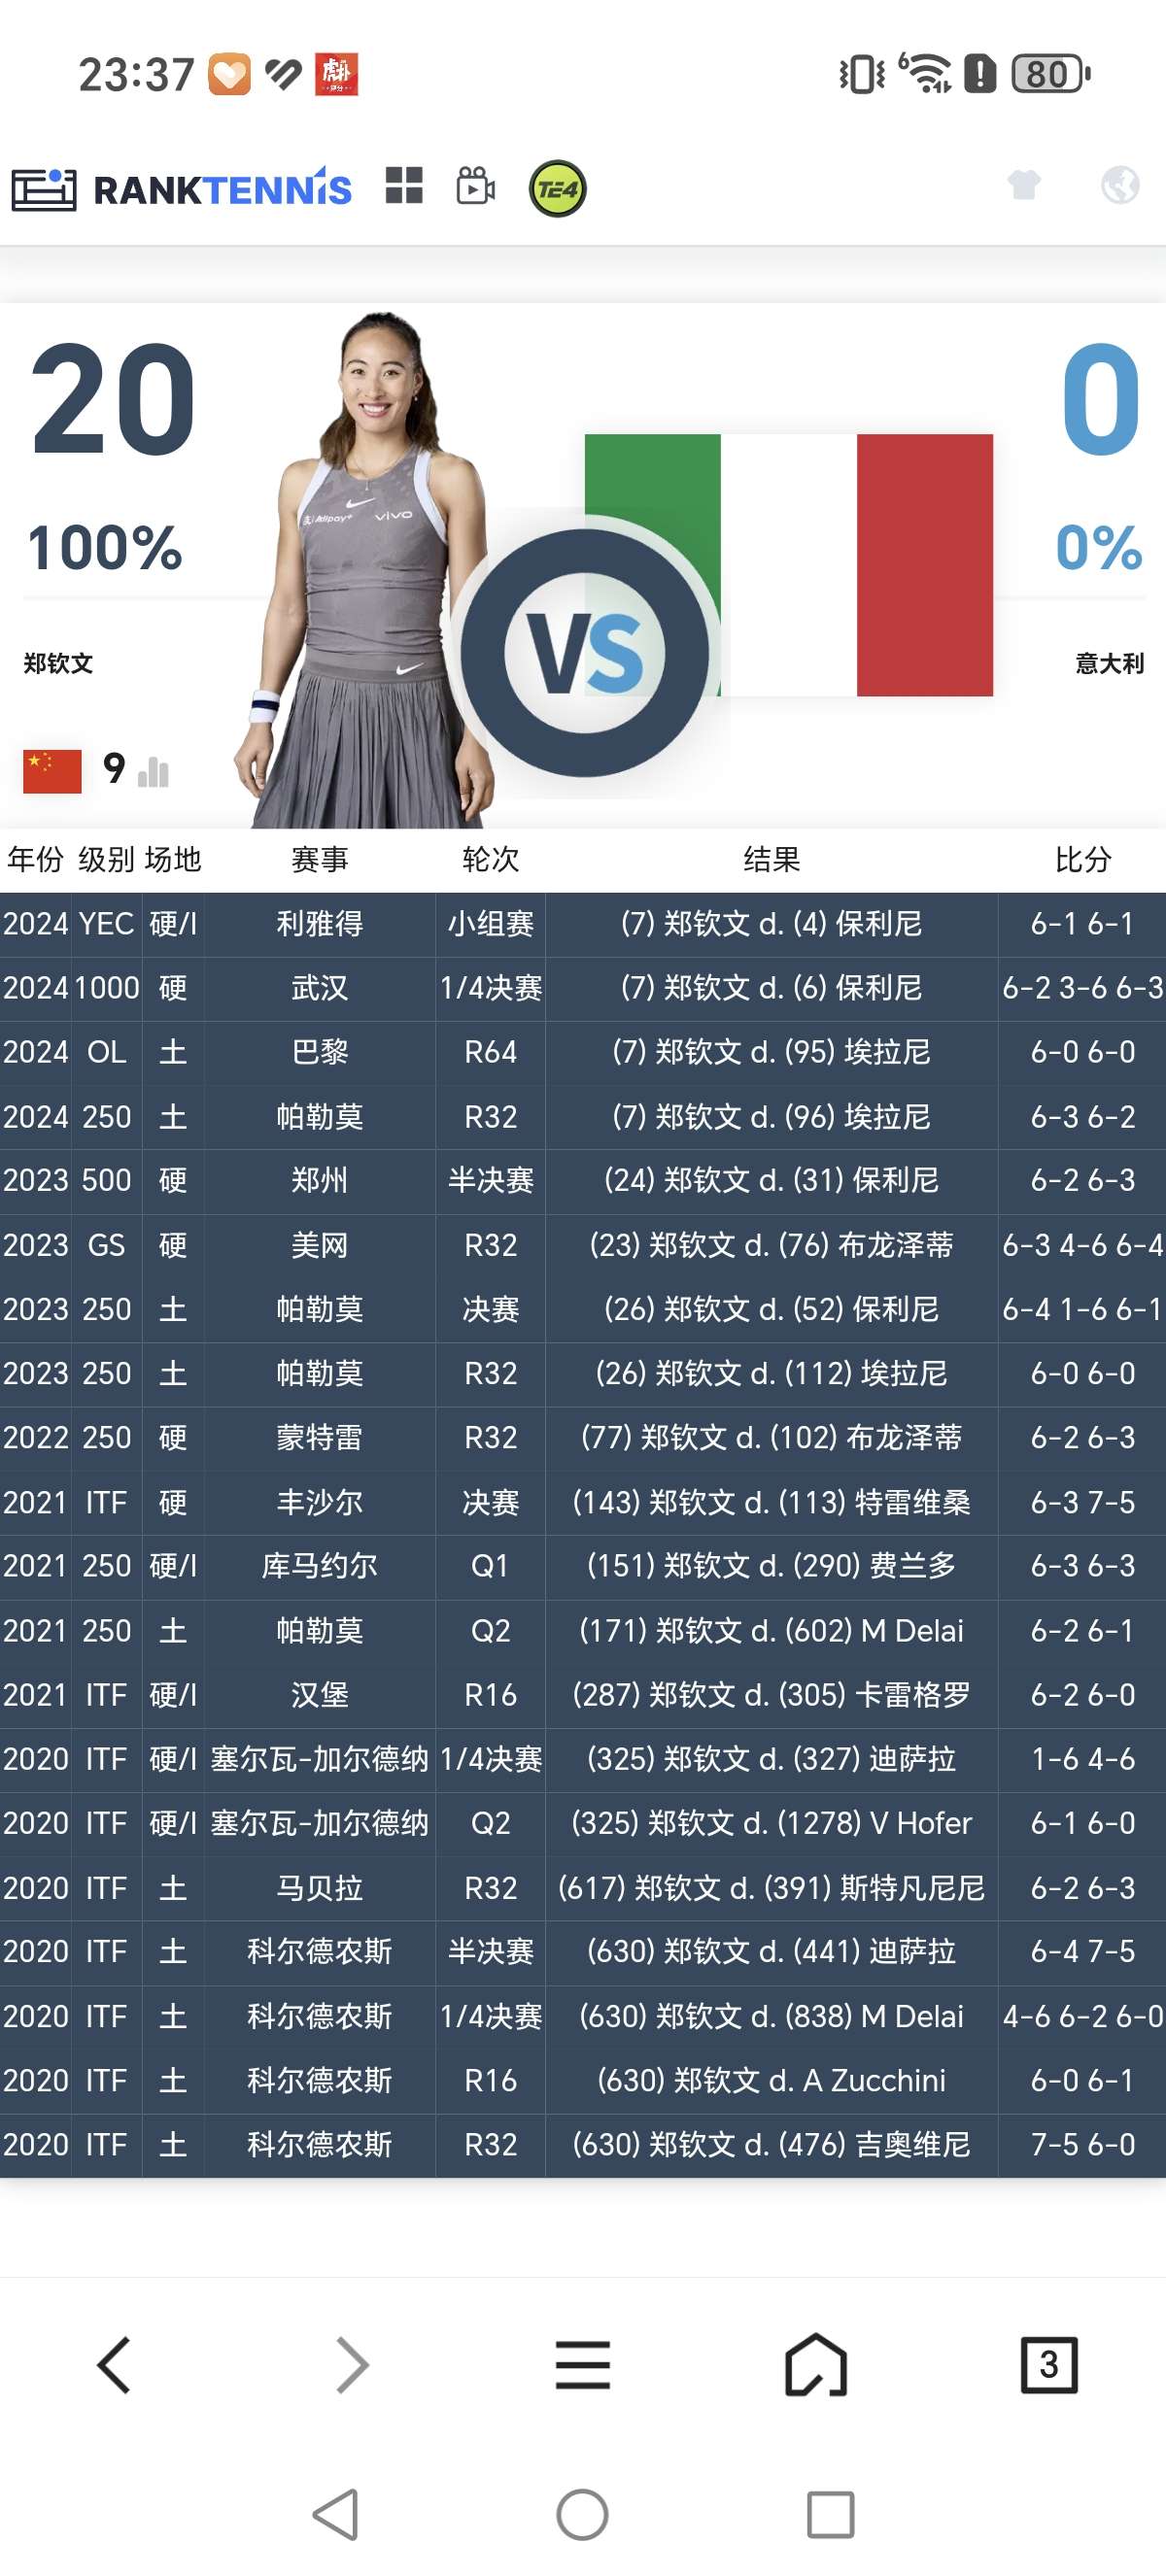Viewport: 1166px width, 2576px height.
Task: Tap result 郑钦文 d. (305) 卡雷格罗
Action: tap(772, 1695)
